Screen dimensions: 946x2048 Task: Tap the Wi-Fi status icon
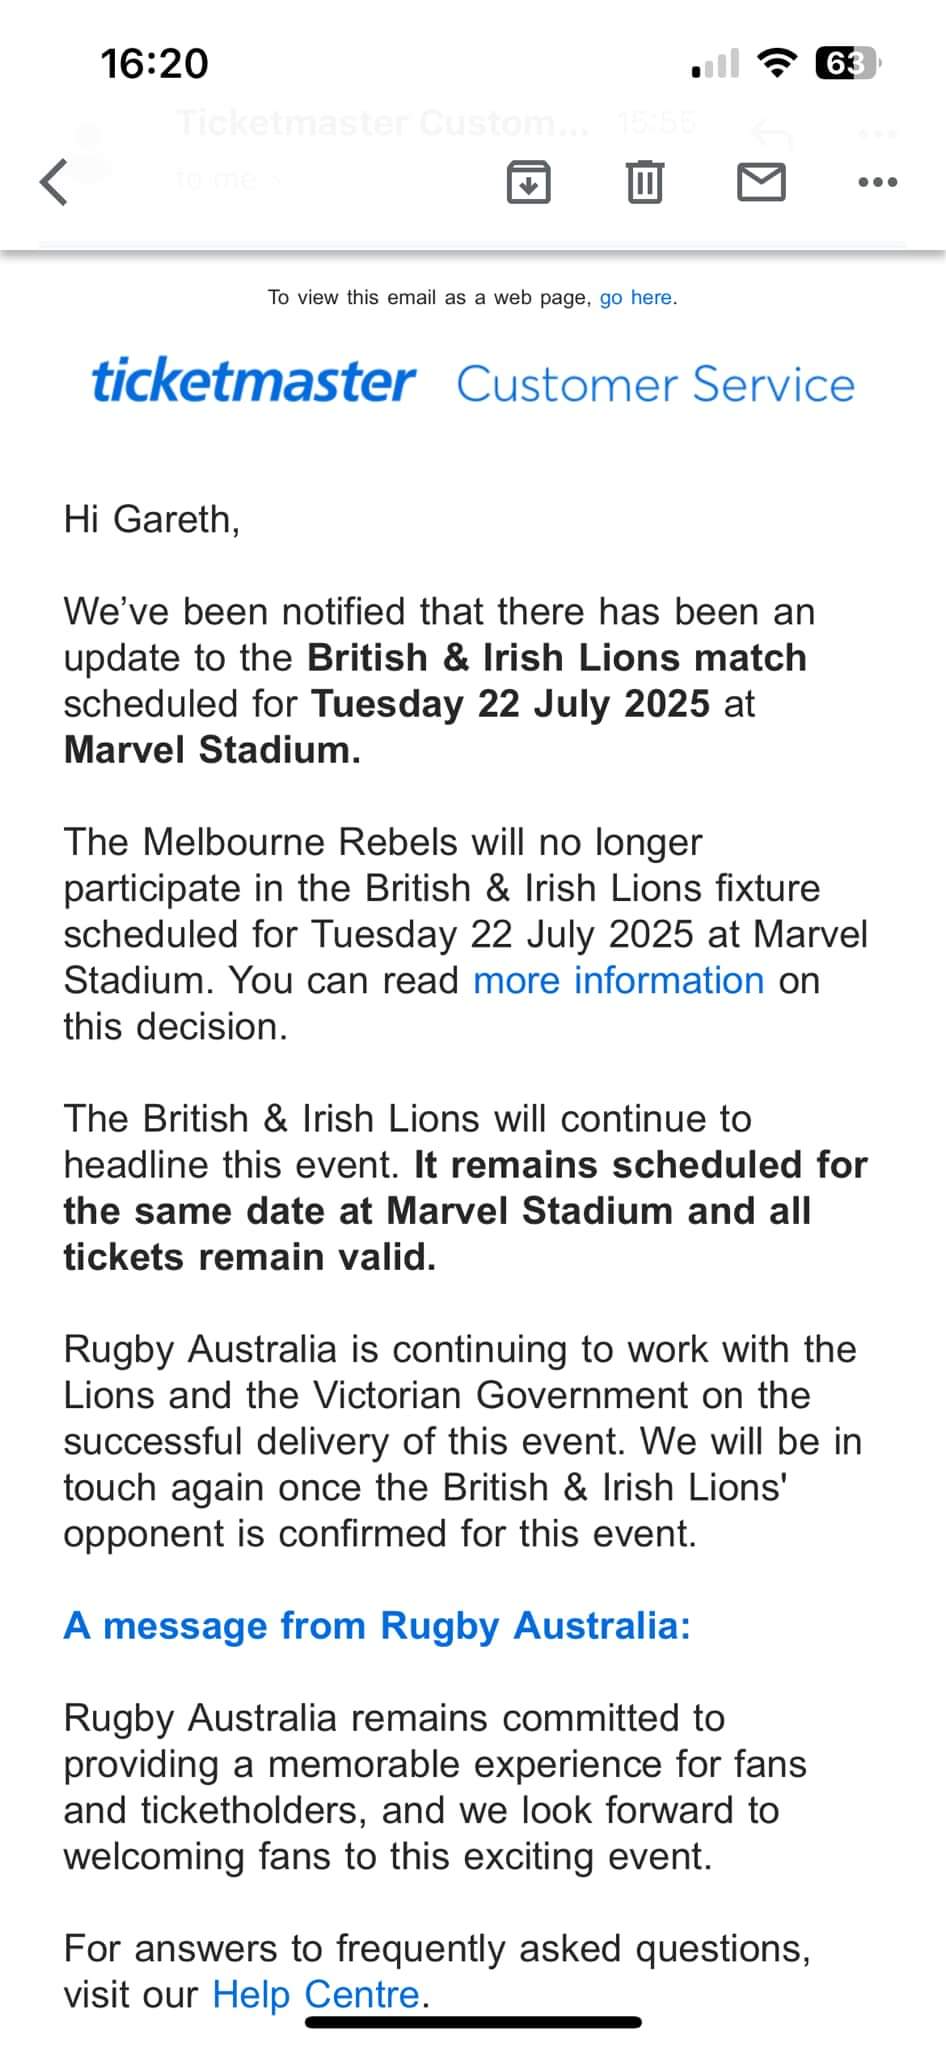tap(776, 64)
